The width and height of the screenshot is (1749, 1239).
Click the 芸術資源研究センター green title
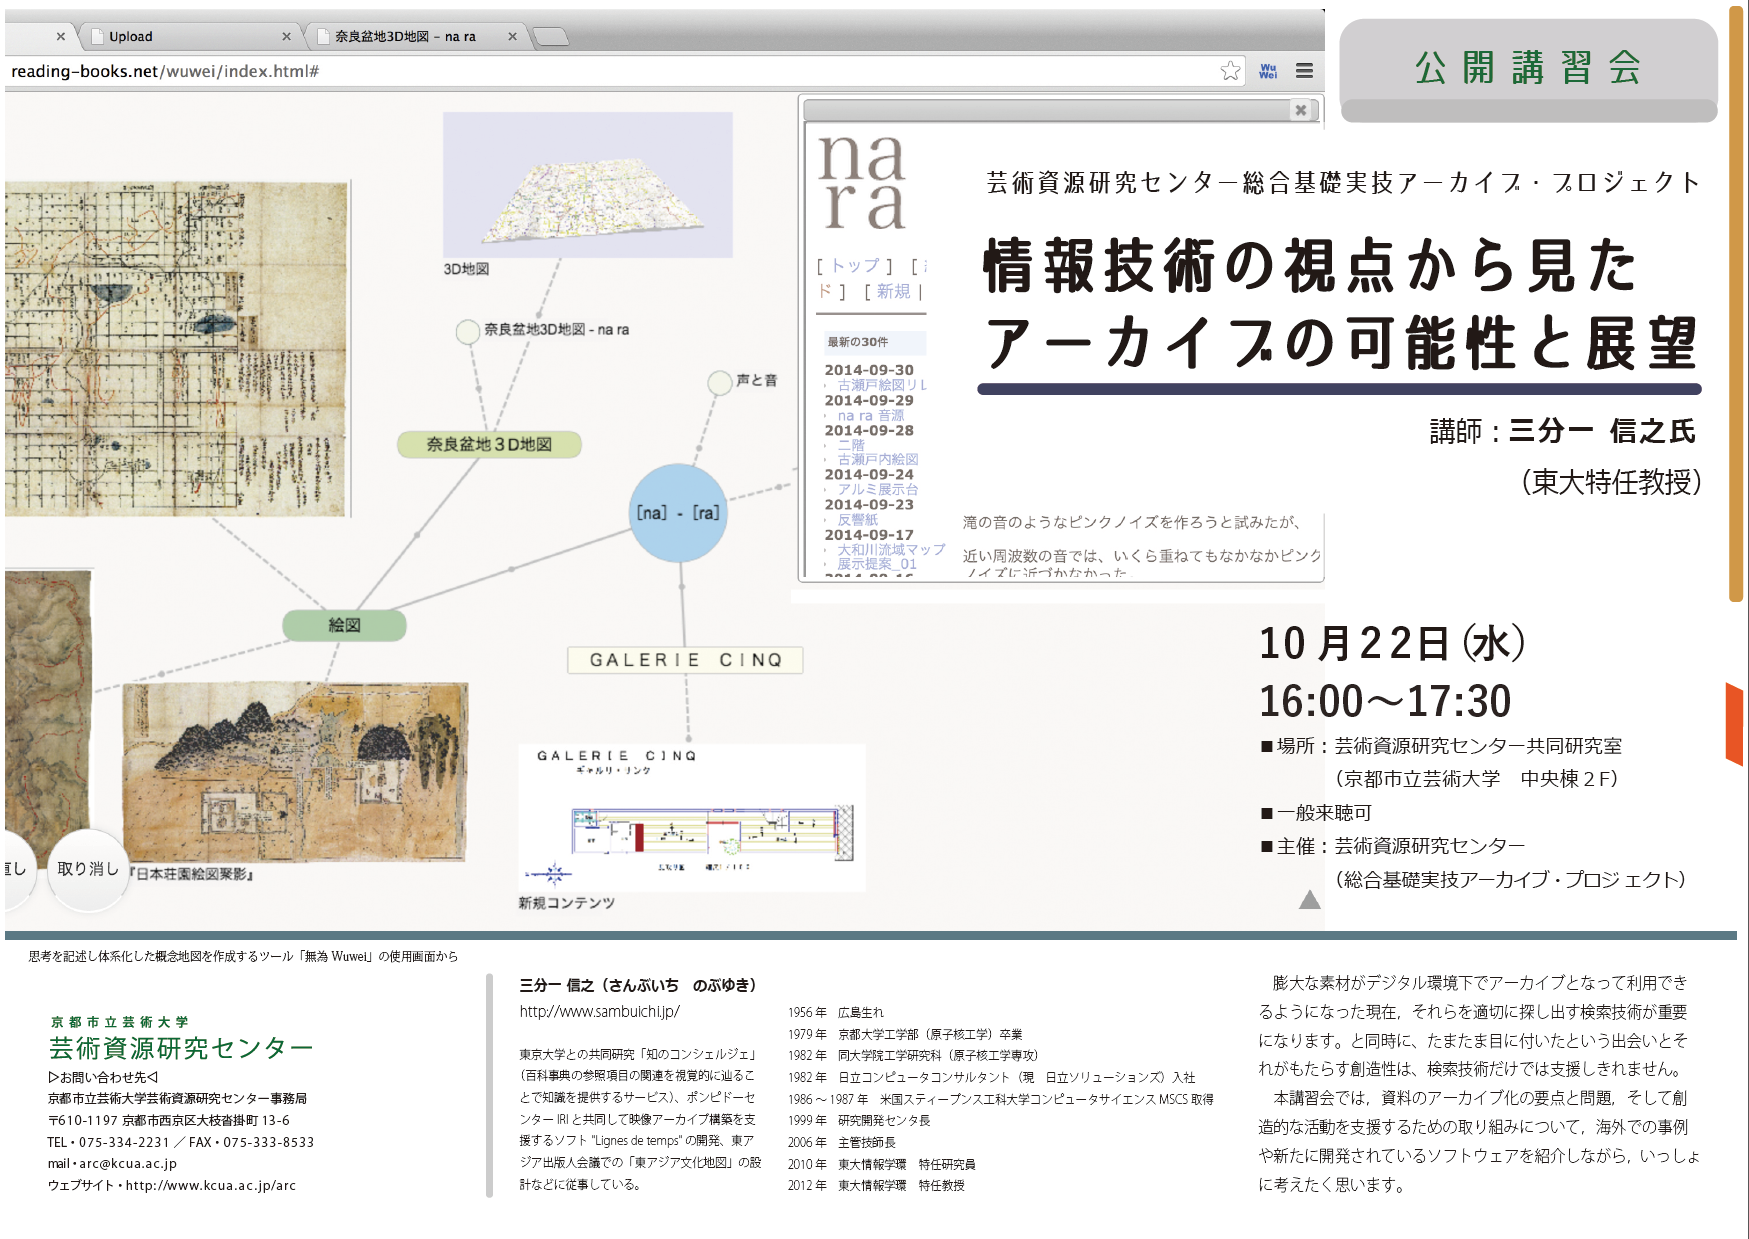(x=181, y=1048)
